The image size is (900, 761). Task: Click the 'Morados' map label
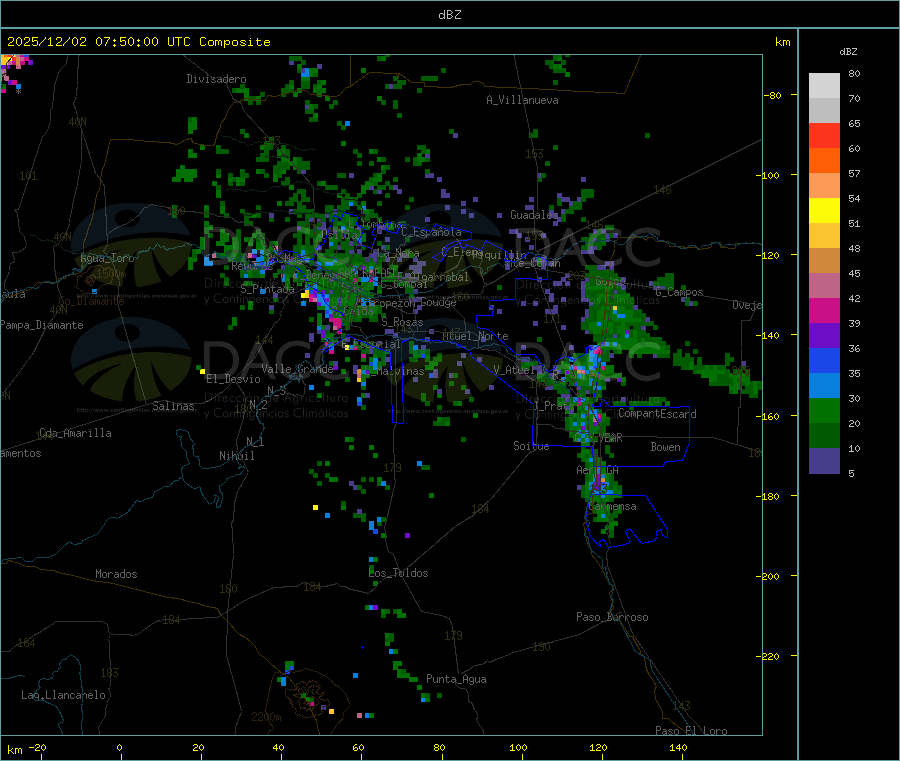(117, 574)
